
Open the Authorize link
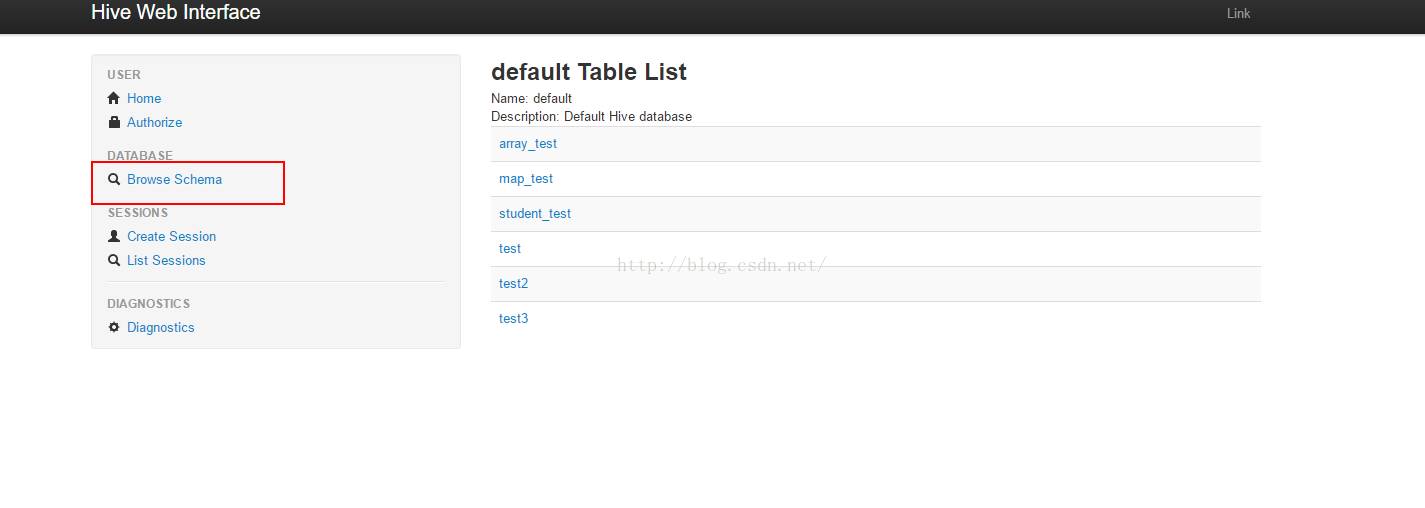155,122
